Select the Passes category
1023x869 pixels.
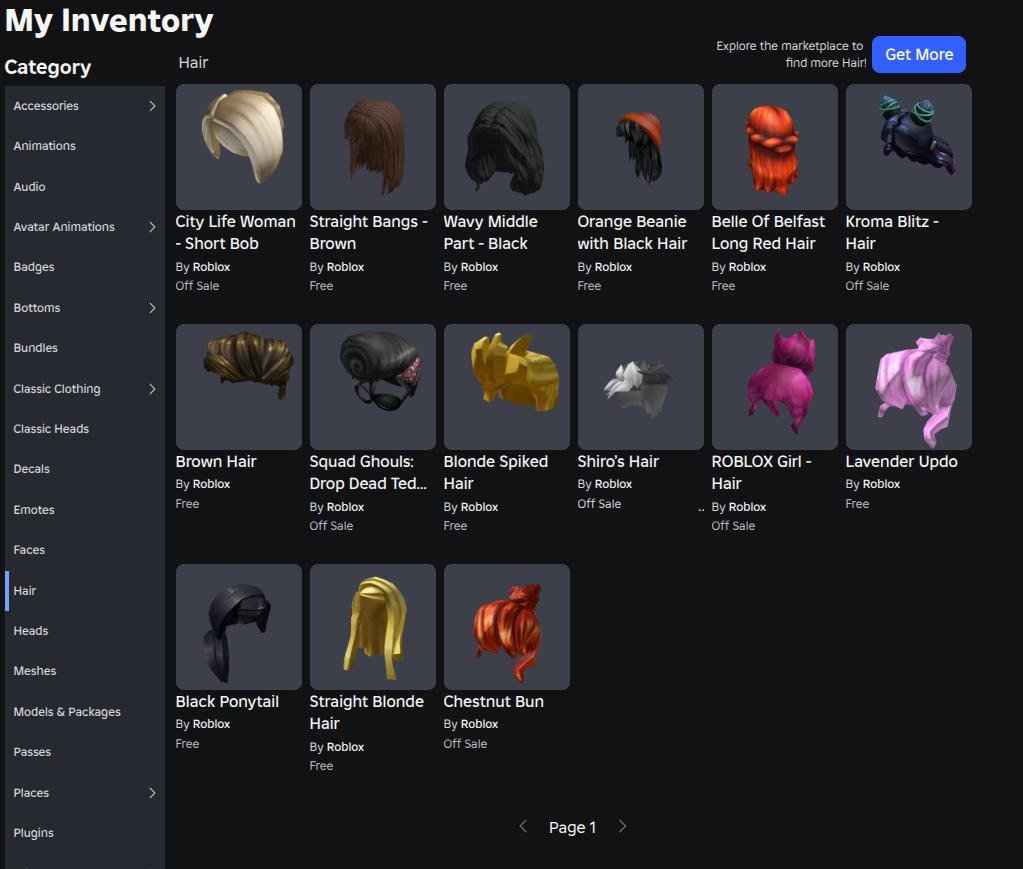pos(85,752)
